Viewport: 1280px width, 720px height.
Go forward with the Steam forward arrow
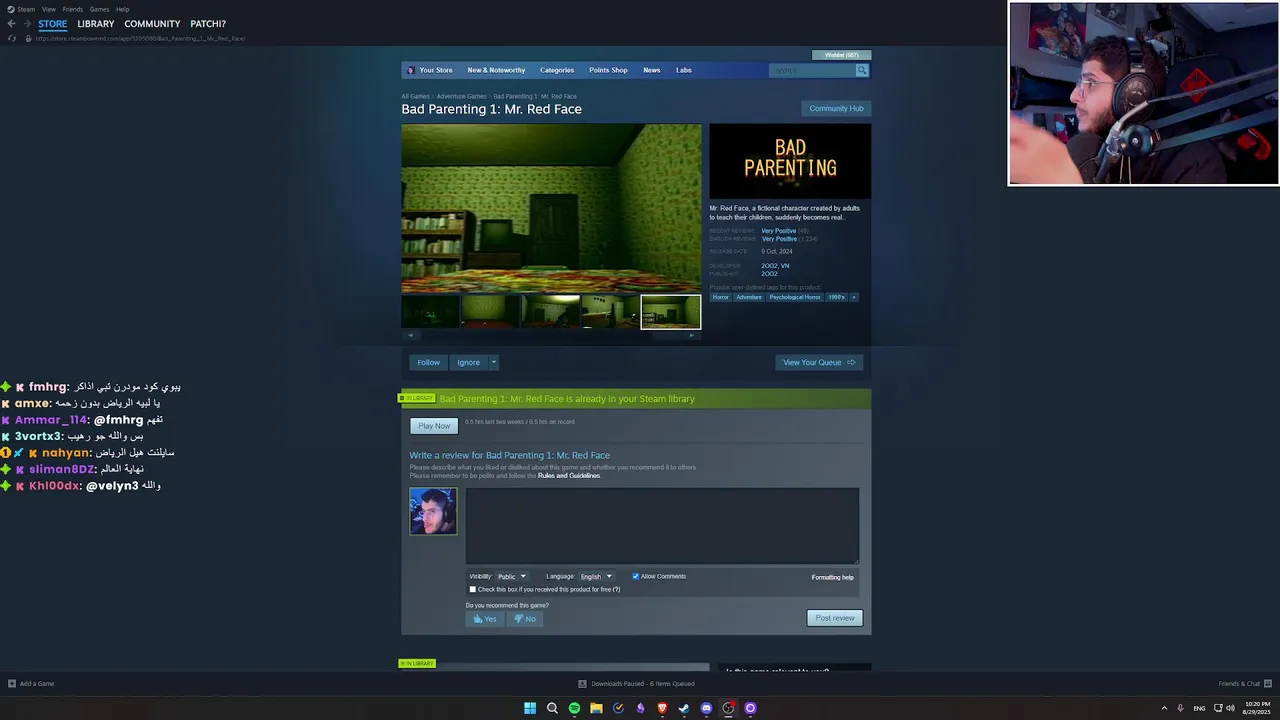(x=26, y=24)
